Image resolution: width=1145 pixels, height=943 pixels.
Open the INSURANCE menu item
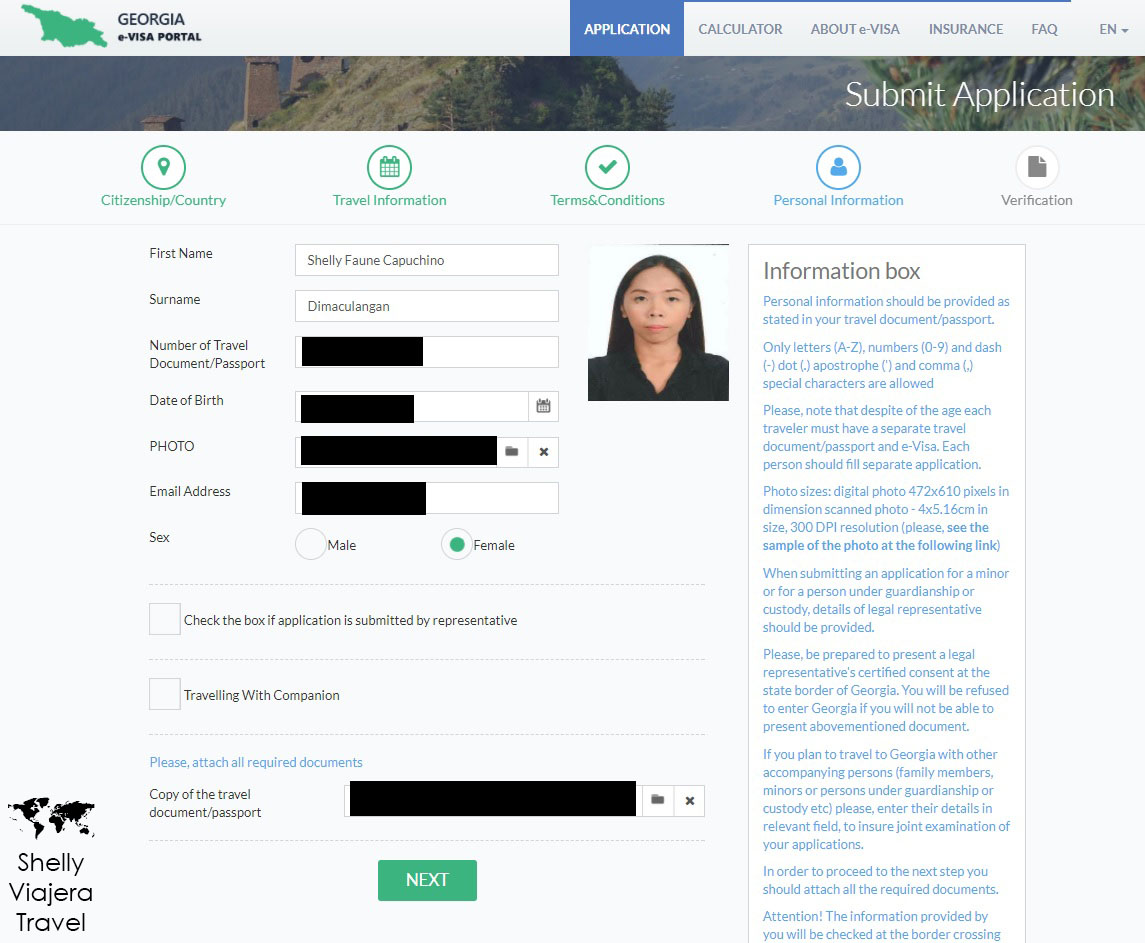(x=964, y=29)
